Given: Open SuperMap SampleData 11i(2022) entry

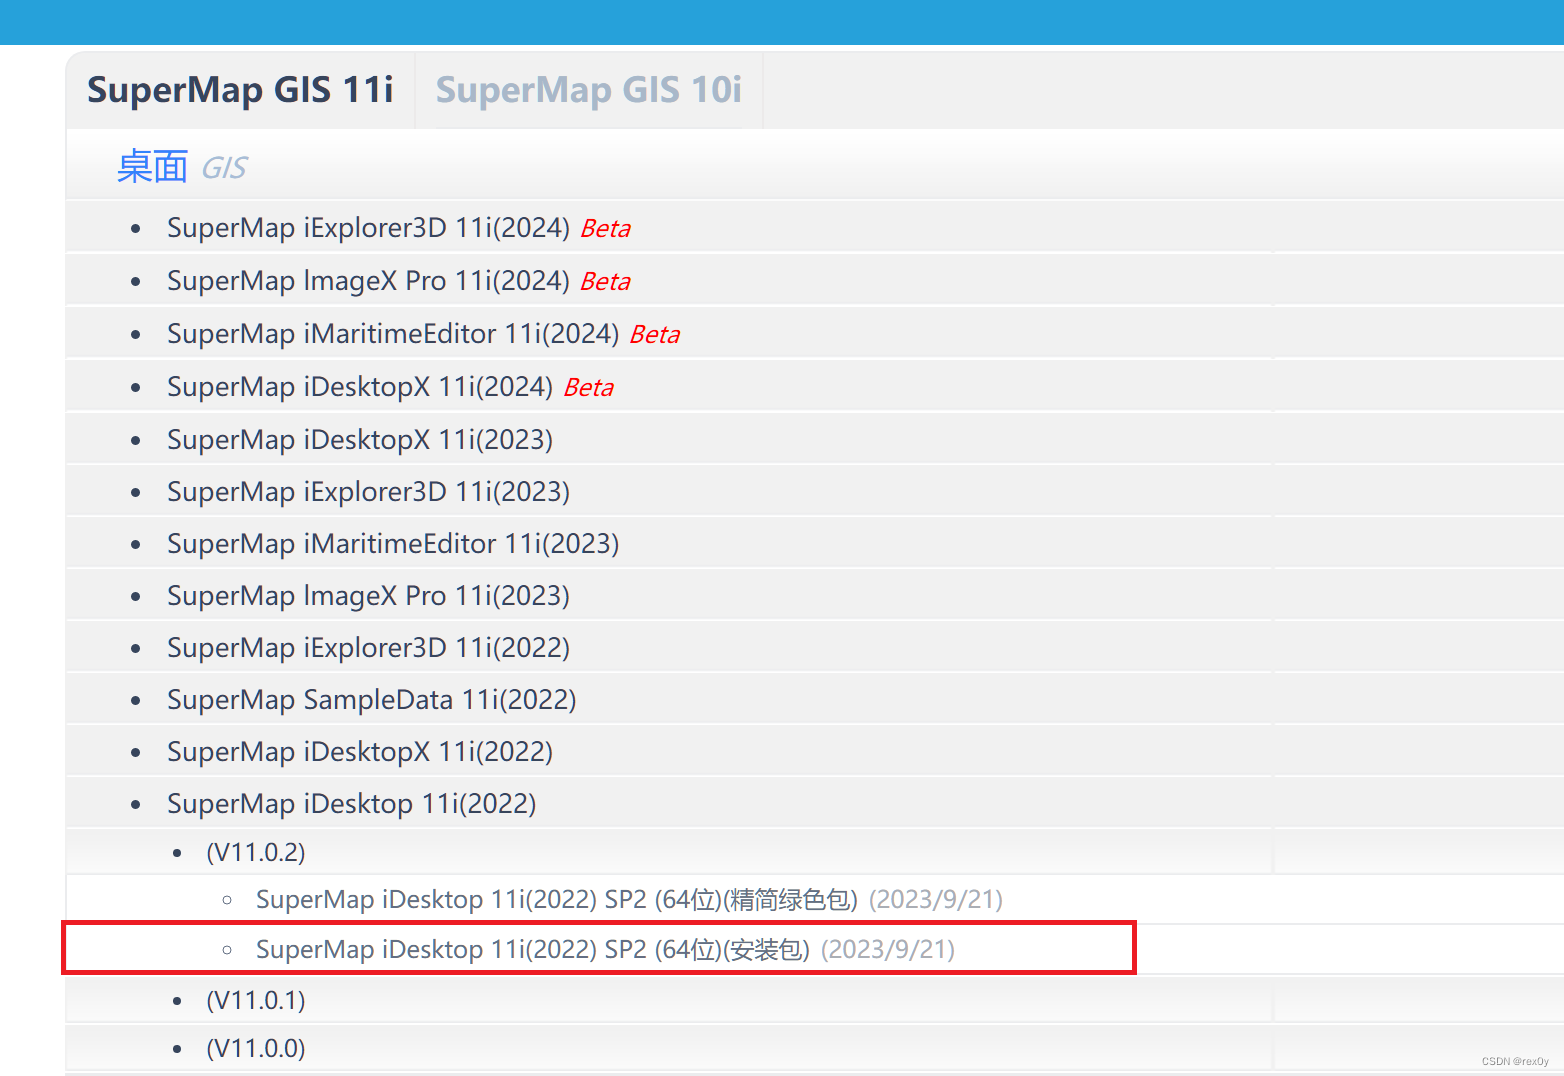Looking at the screenshot, I should tap(372, 700).
